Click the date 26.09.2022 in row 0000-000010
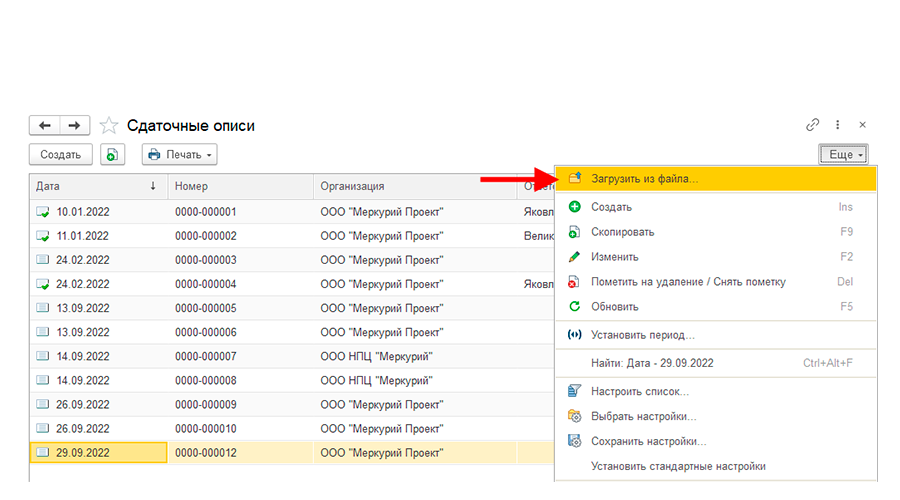The height and width of the screenshot is (500, 900). [x=98, y=429]
